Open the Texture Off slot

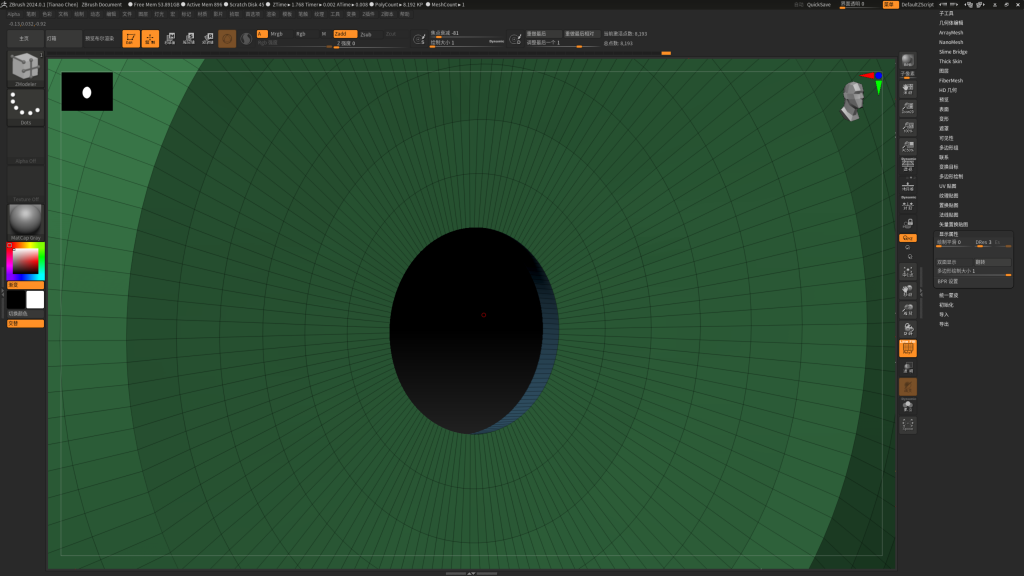tap(25, 184)
